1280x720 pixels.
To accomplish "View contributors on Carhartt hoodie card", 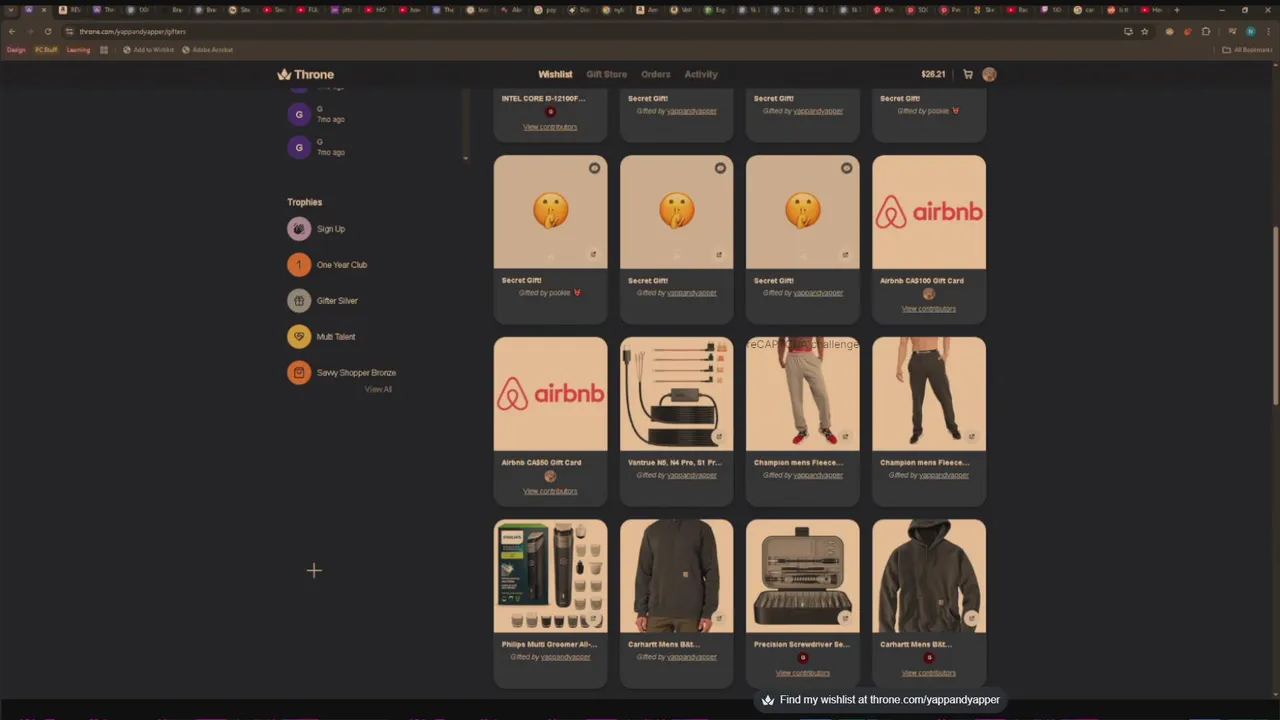I will [x=928, y=673].
